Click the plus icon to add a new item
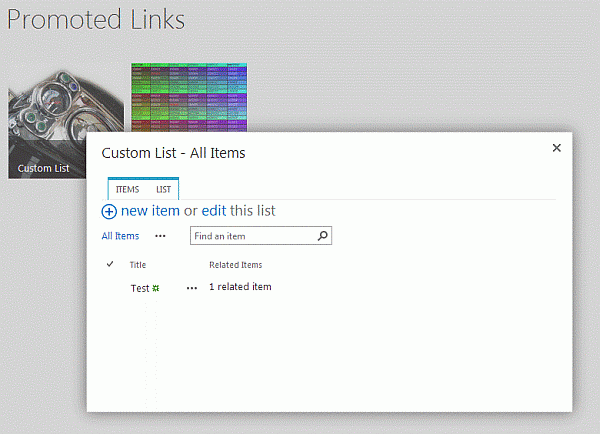The image size is (600, 434). [x=109, y=212]
